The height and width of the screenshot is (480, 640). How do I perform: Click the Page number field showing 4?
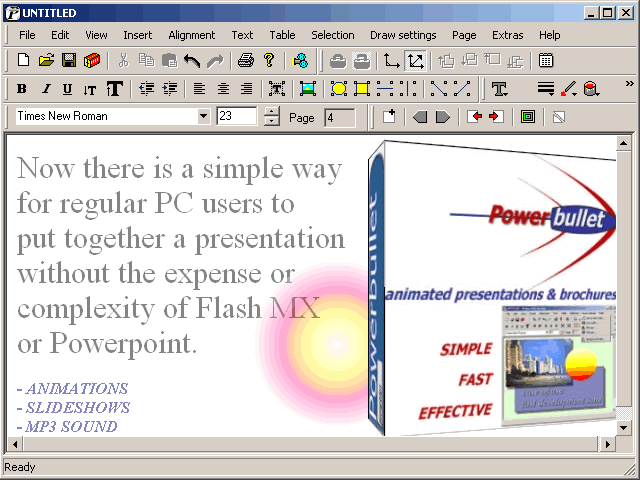click(x=340, y=118)
